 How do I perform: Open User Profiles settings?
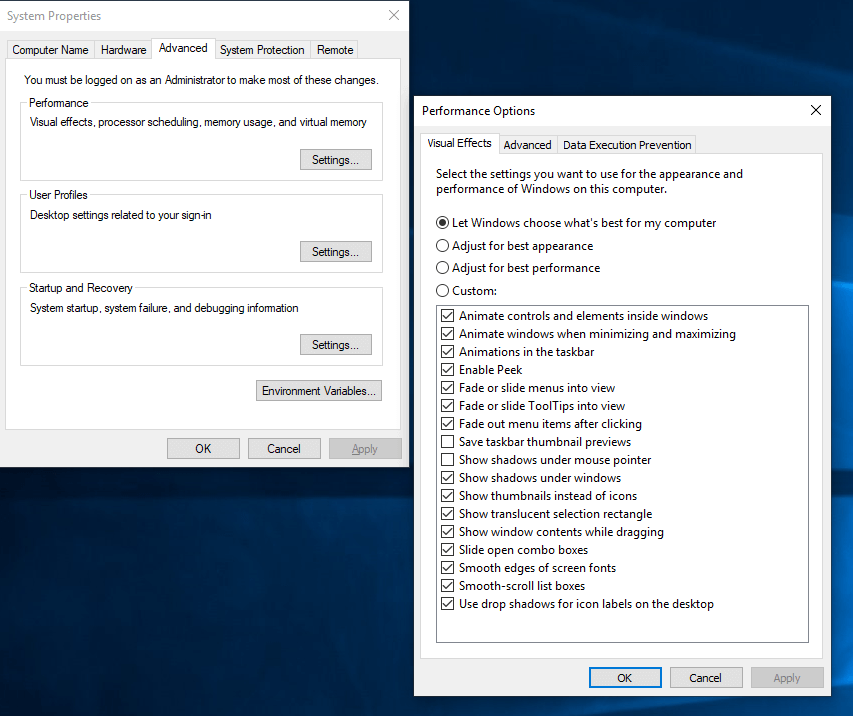[335, 251]
